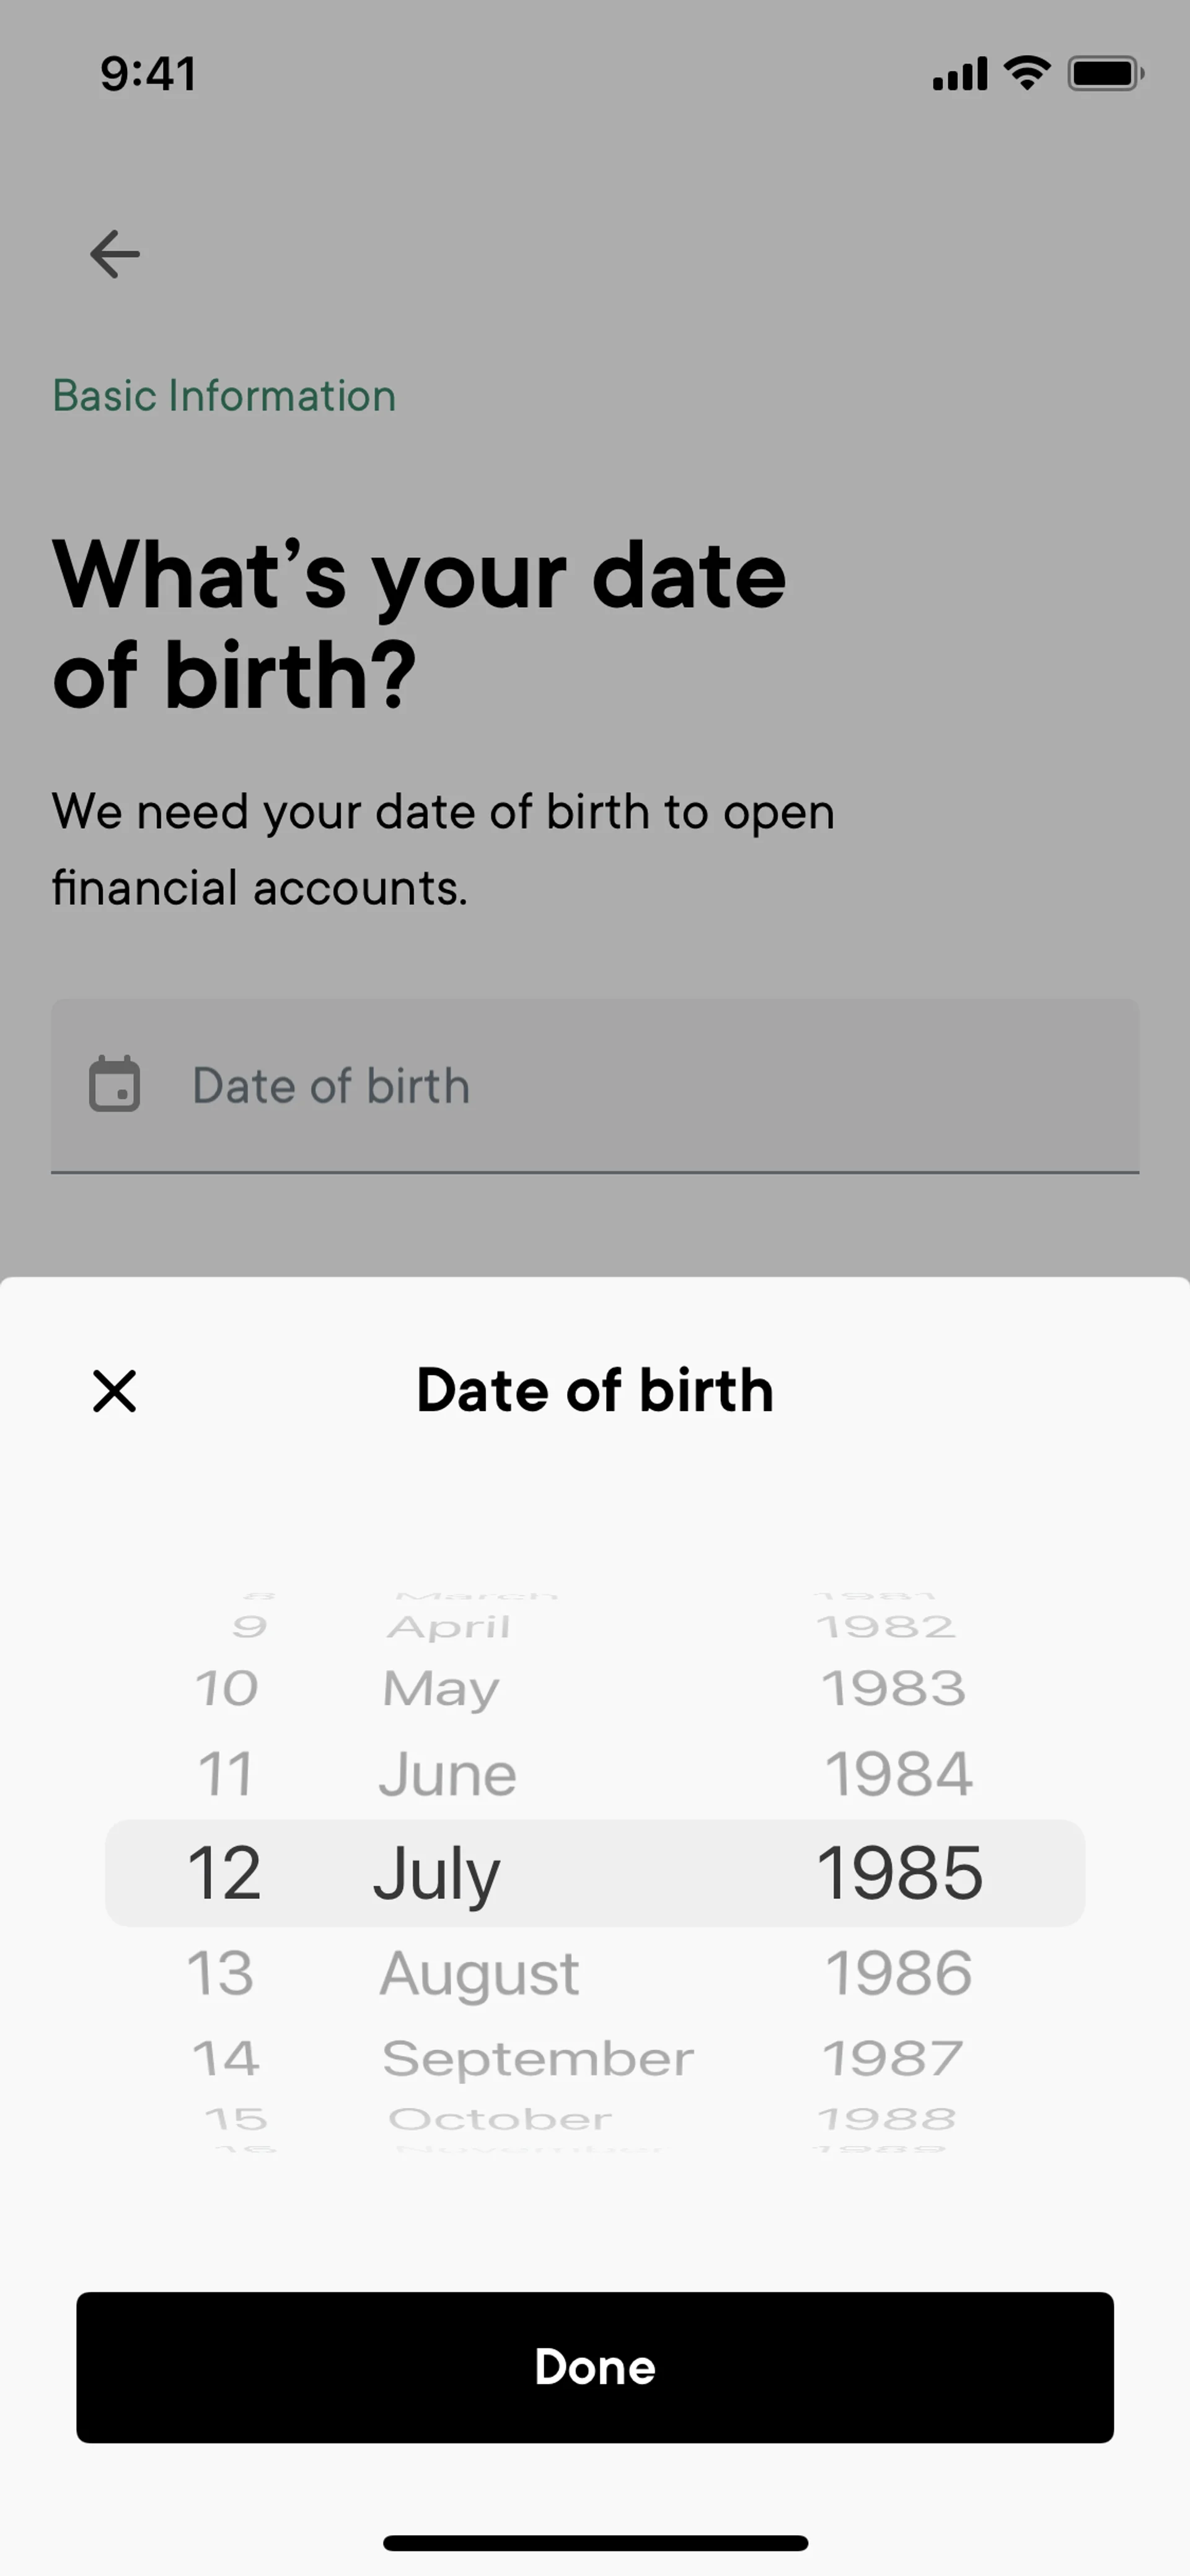Tap the back arrow icon
The height and width of the screenshot is (2576, 1190).
click(115, 254)
